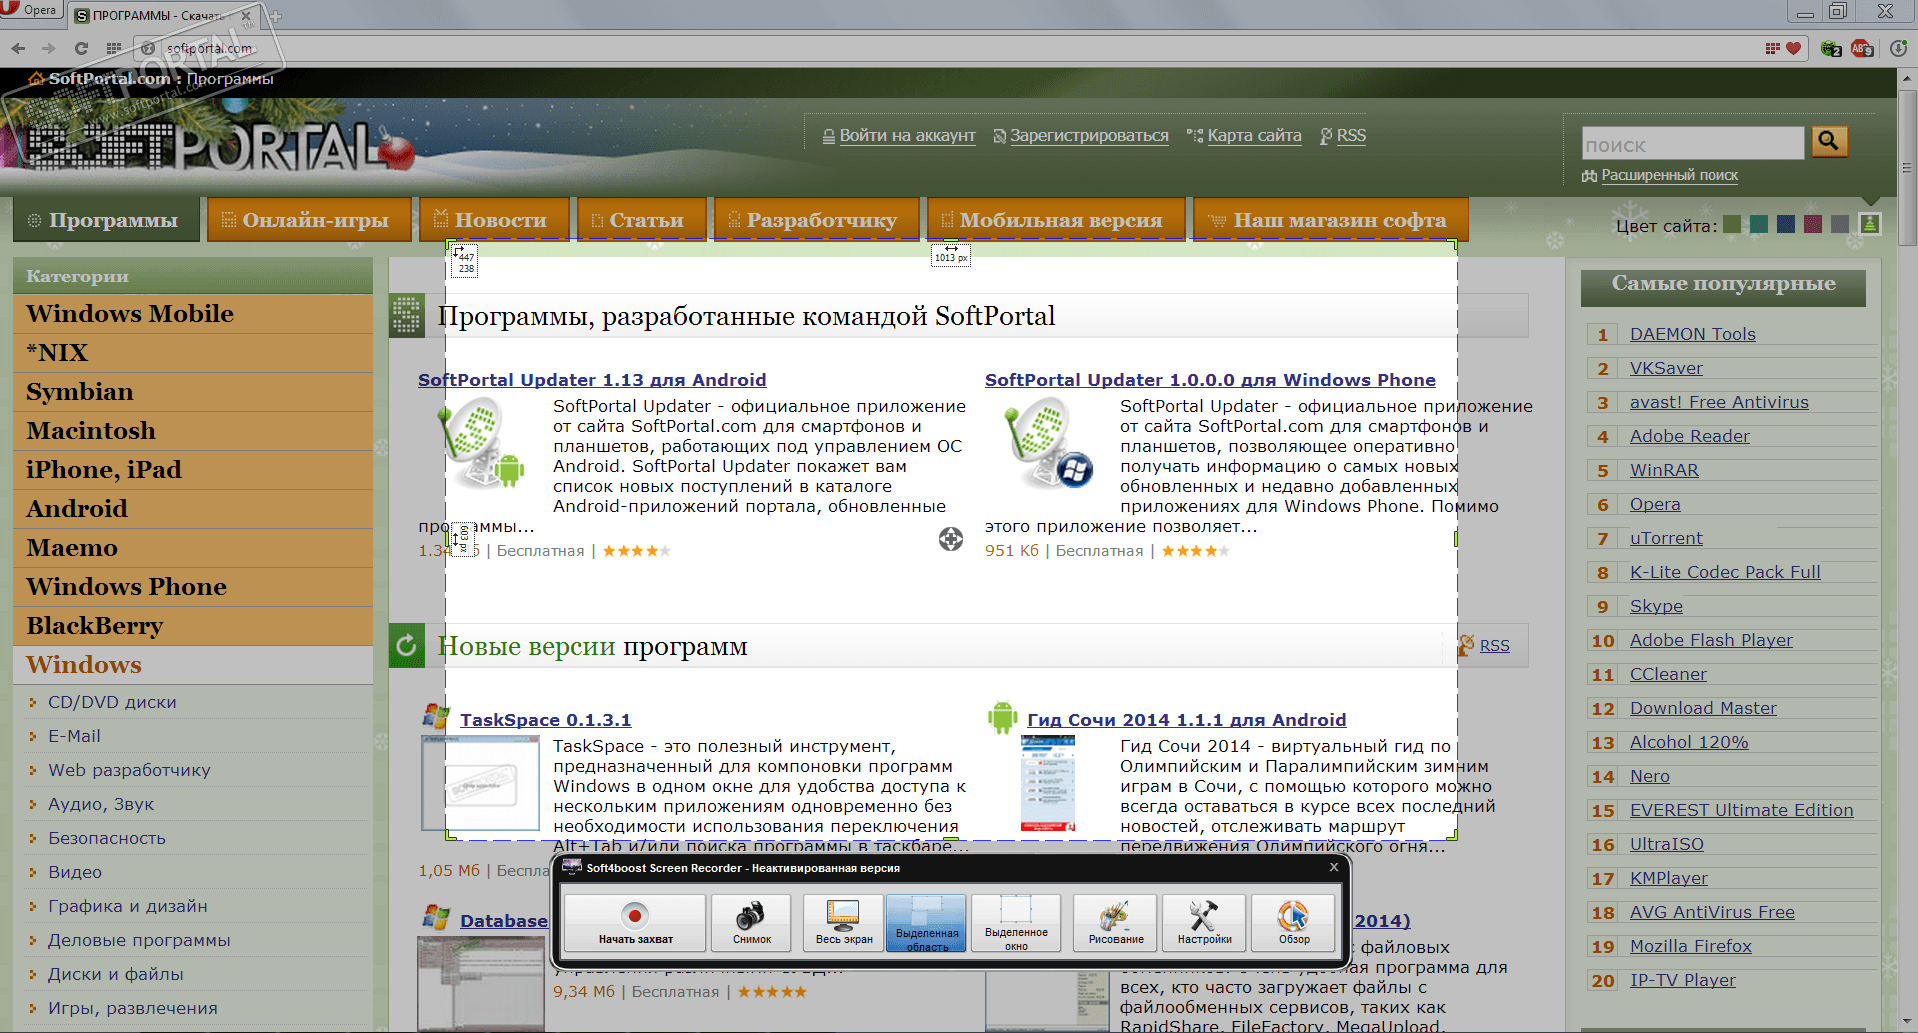Add page to bookmarks with heart icon
The width and height of the screenshot is (1918, 1033).
point(1794,48)
